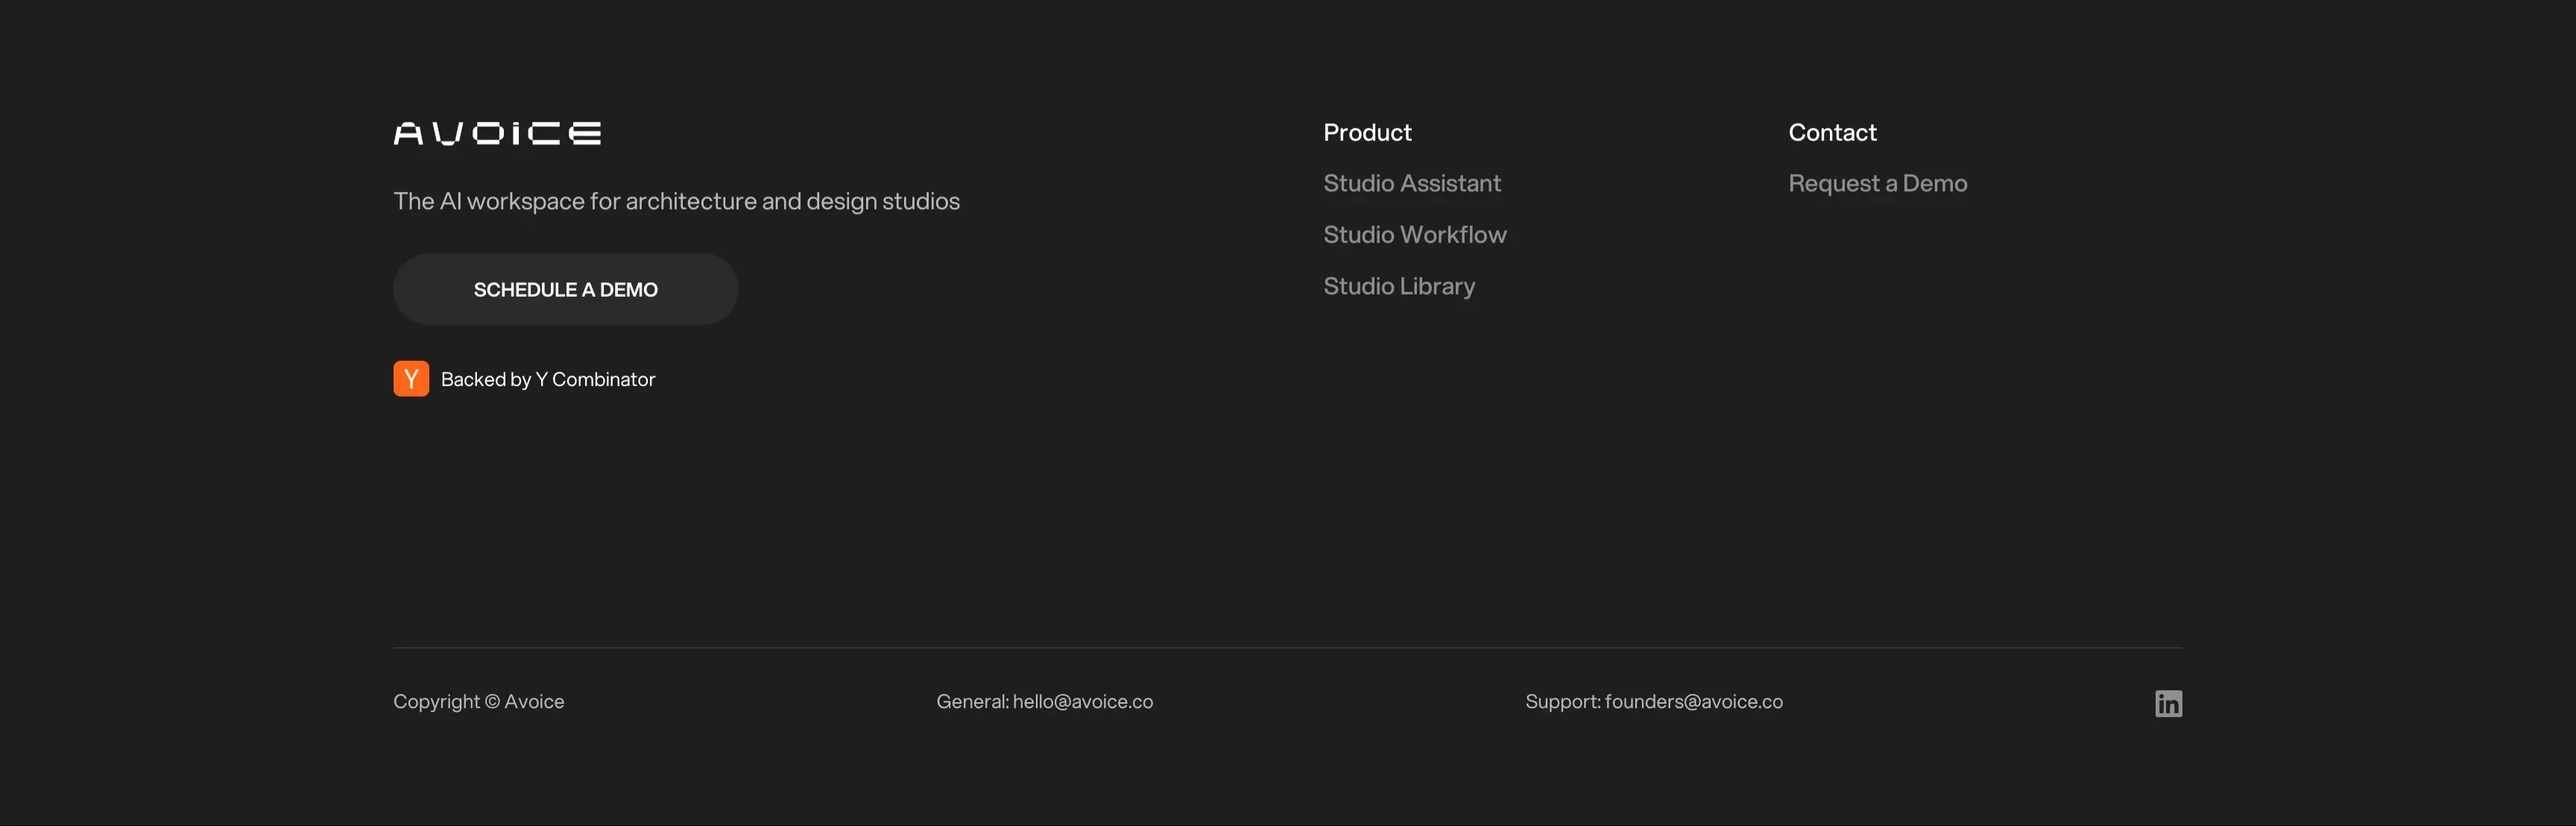2576x826 pixels.
Task: Click the Contact column heading
Action: point(1832,132)
